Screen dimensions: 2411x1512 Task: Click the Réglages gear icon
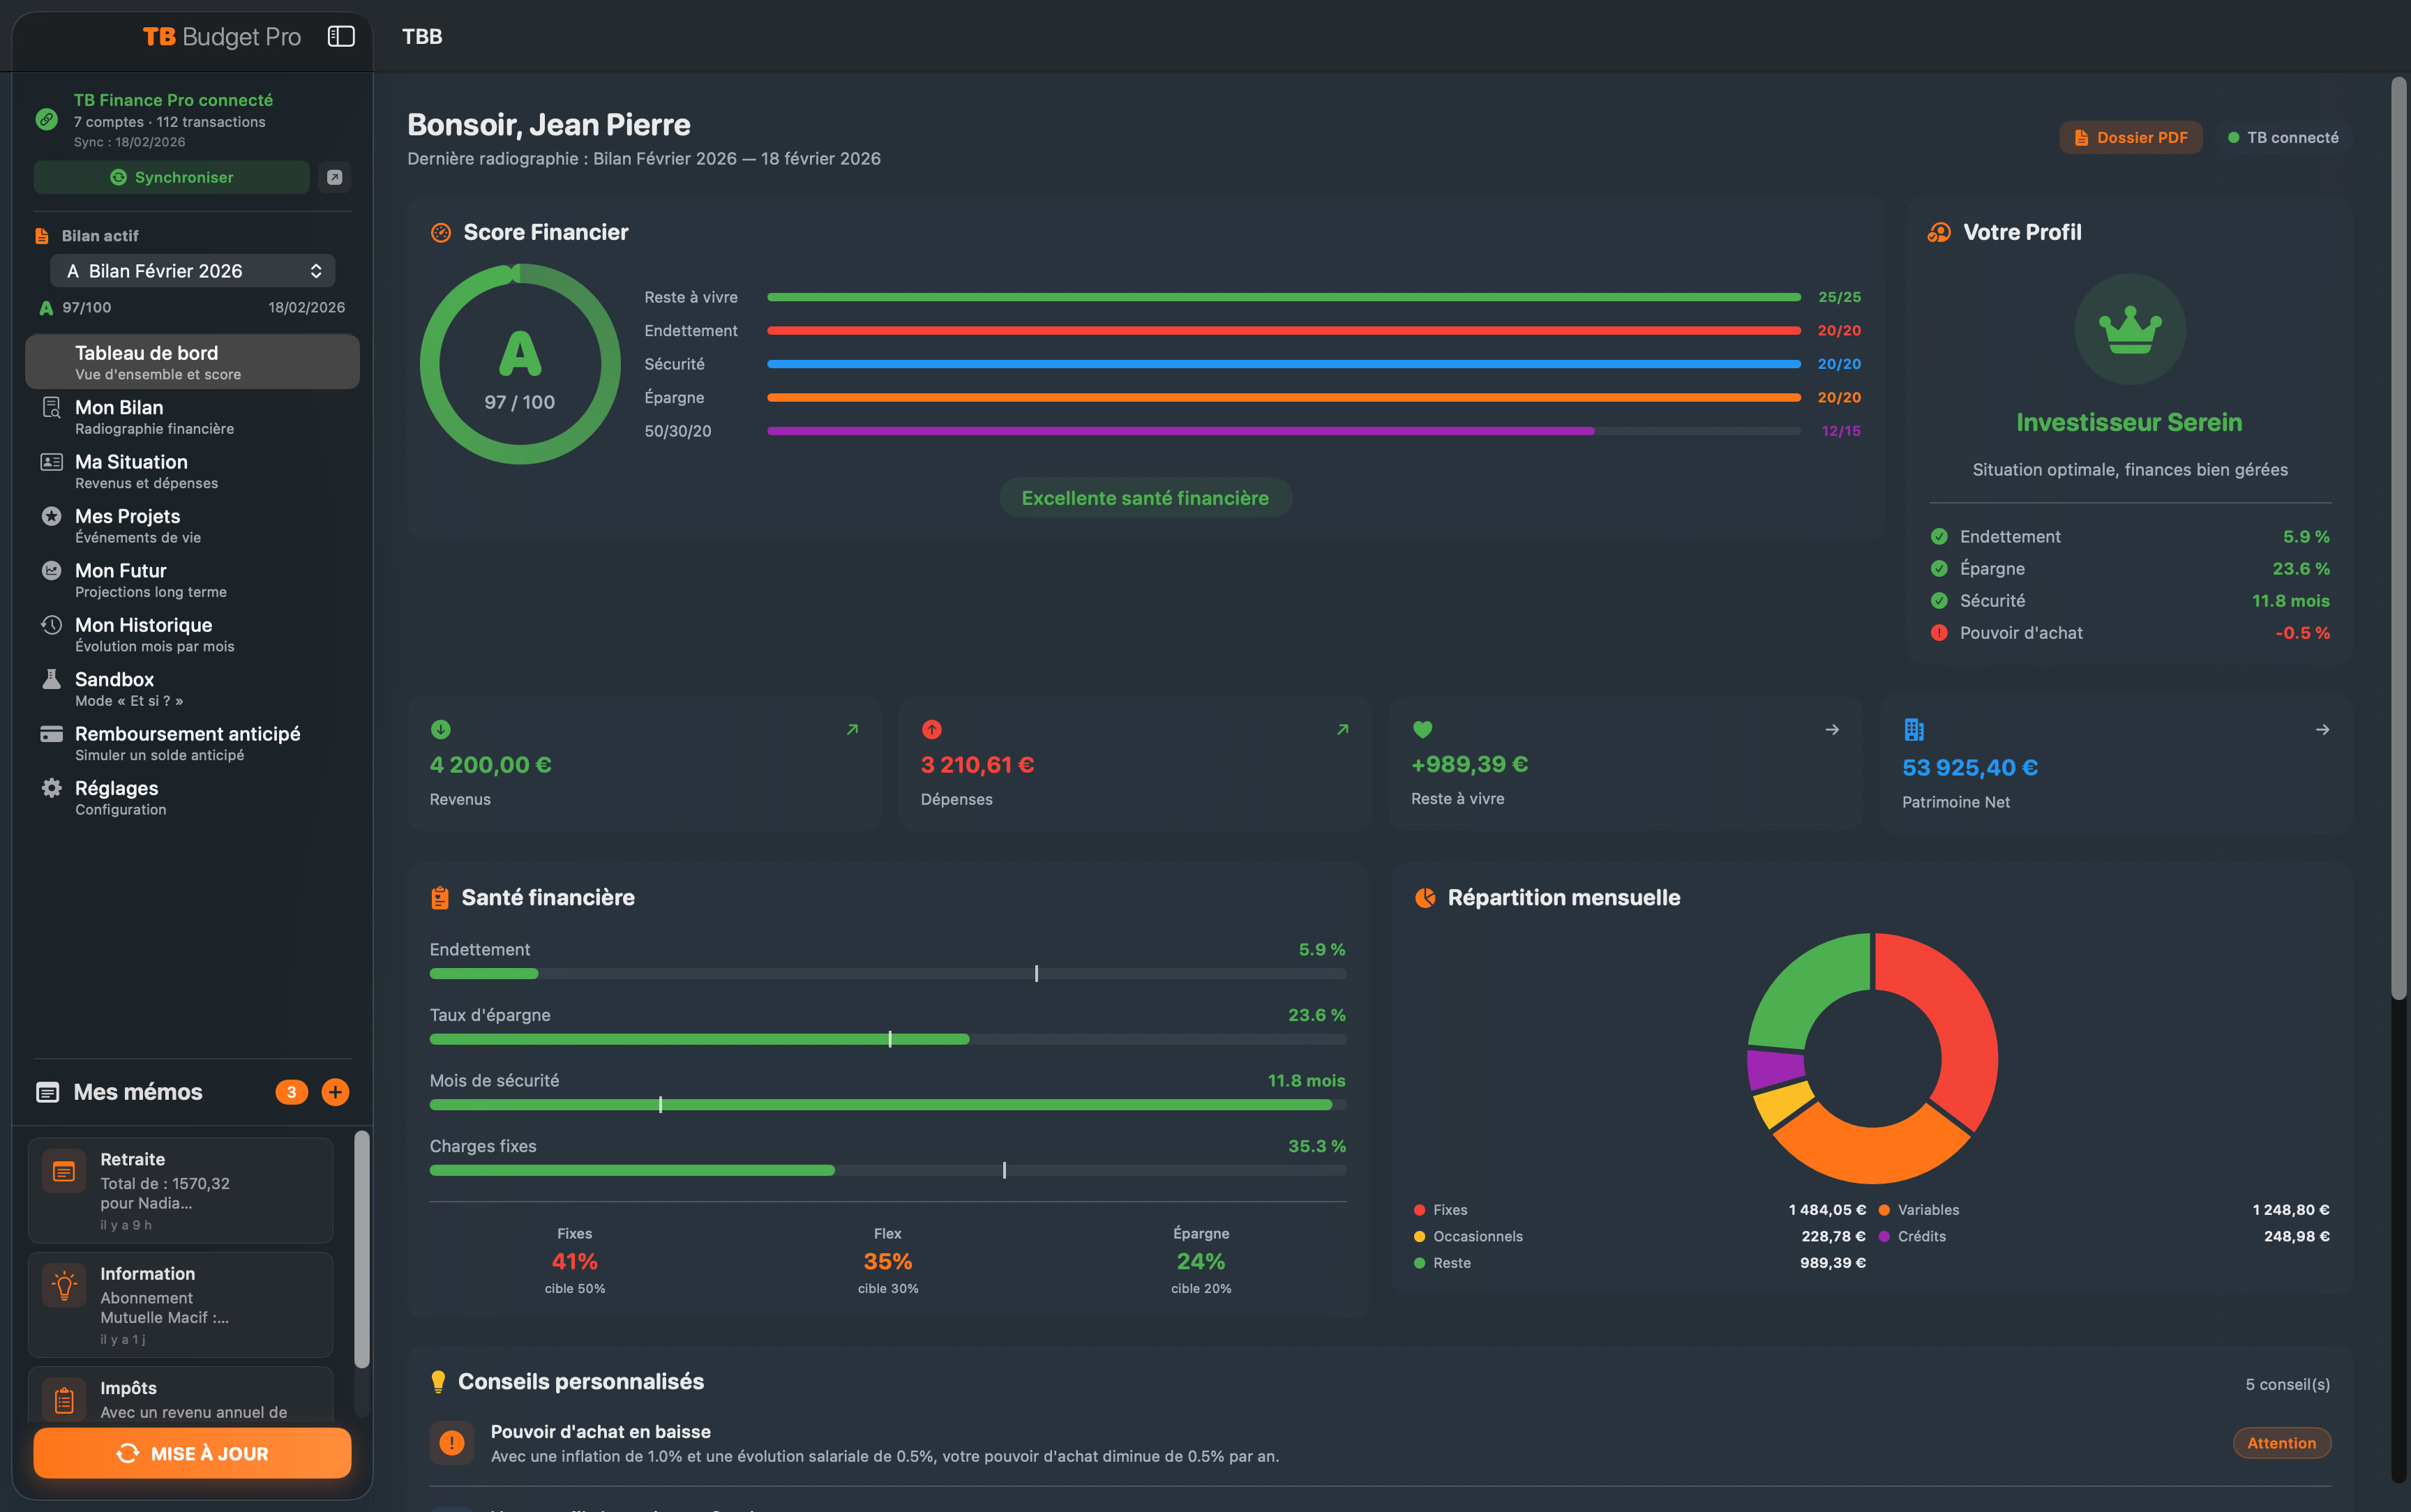pos(51,788)
